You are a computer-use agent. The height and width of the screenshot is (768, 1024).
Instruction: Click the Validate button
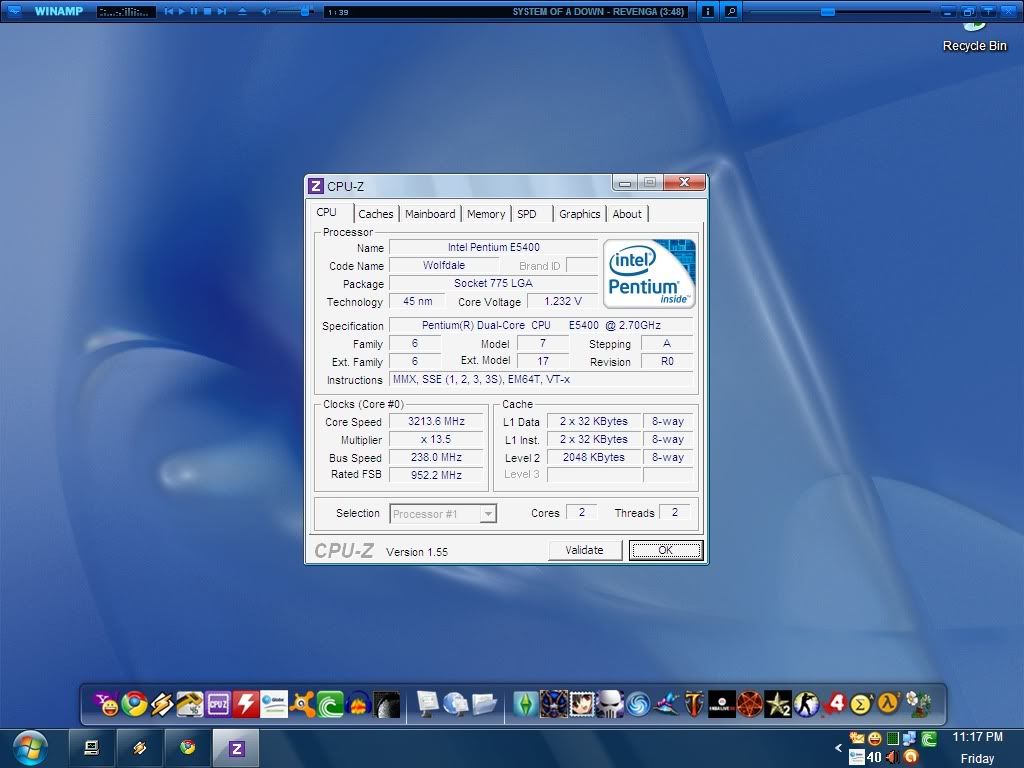(x=584, y=551)
